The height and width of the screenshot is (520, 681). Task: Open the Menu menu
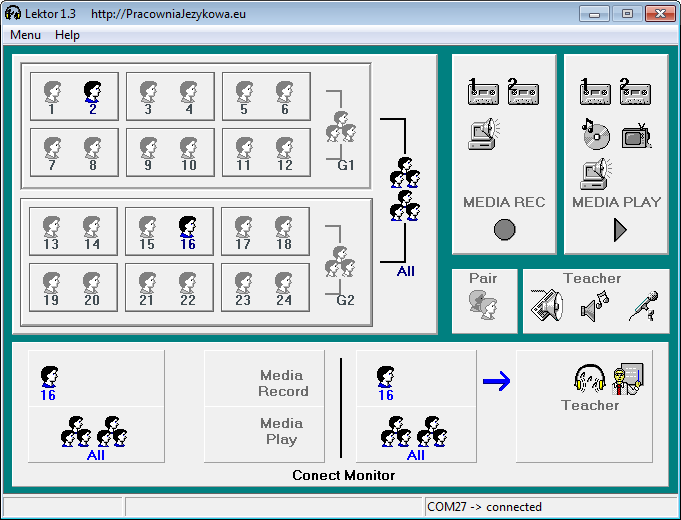(x=25, y=35)
